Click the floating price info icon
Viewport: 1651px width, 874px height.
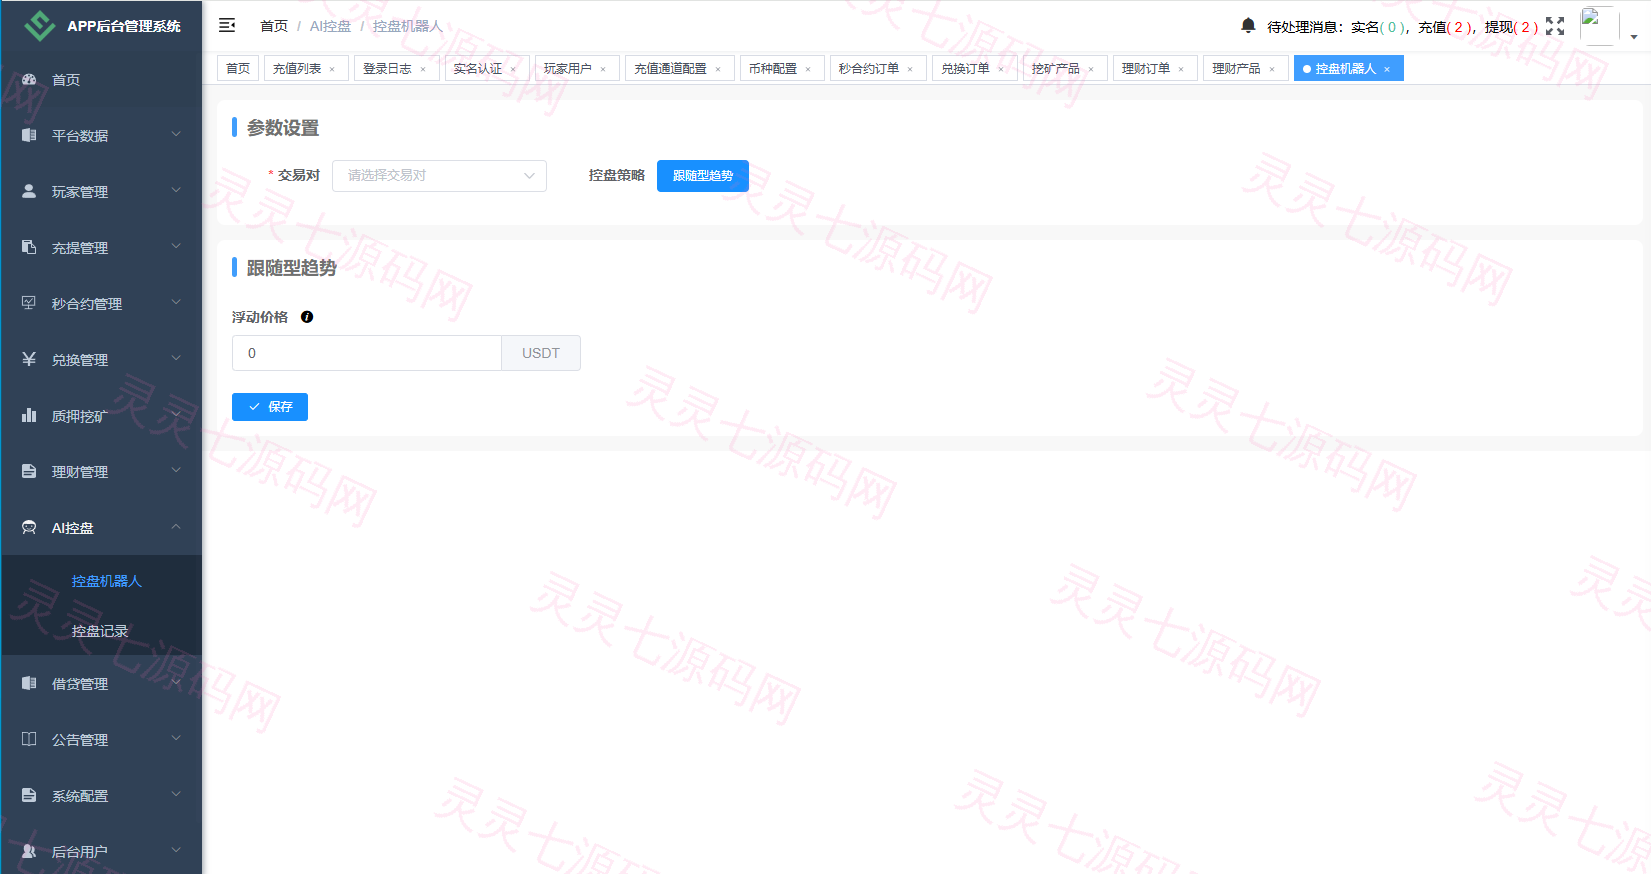point(307,317)
